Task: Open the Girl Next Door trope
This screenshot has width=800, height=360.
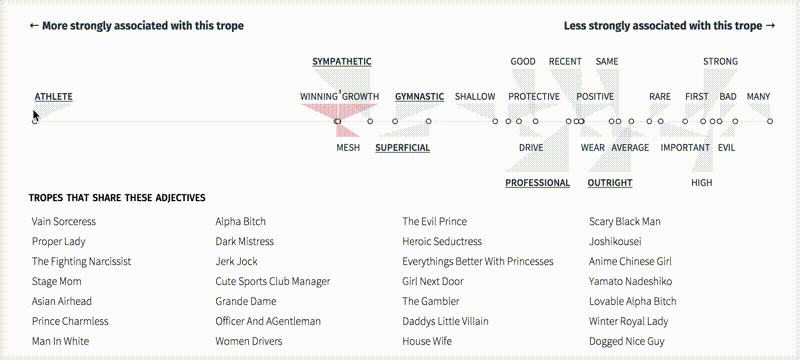Action: (x=433, y=281)
